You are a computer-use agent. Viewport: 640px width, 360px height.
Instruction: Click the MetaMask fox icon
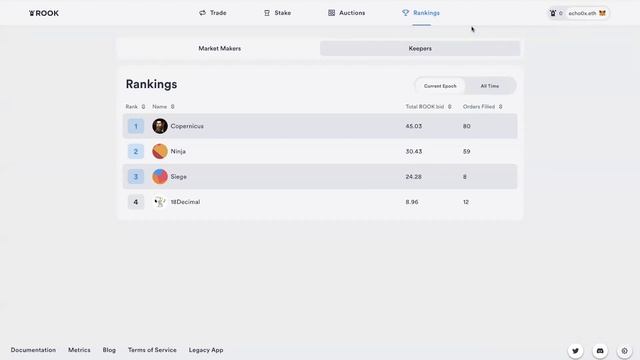[602, 13]
